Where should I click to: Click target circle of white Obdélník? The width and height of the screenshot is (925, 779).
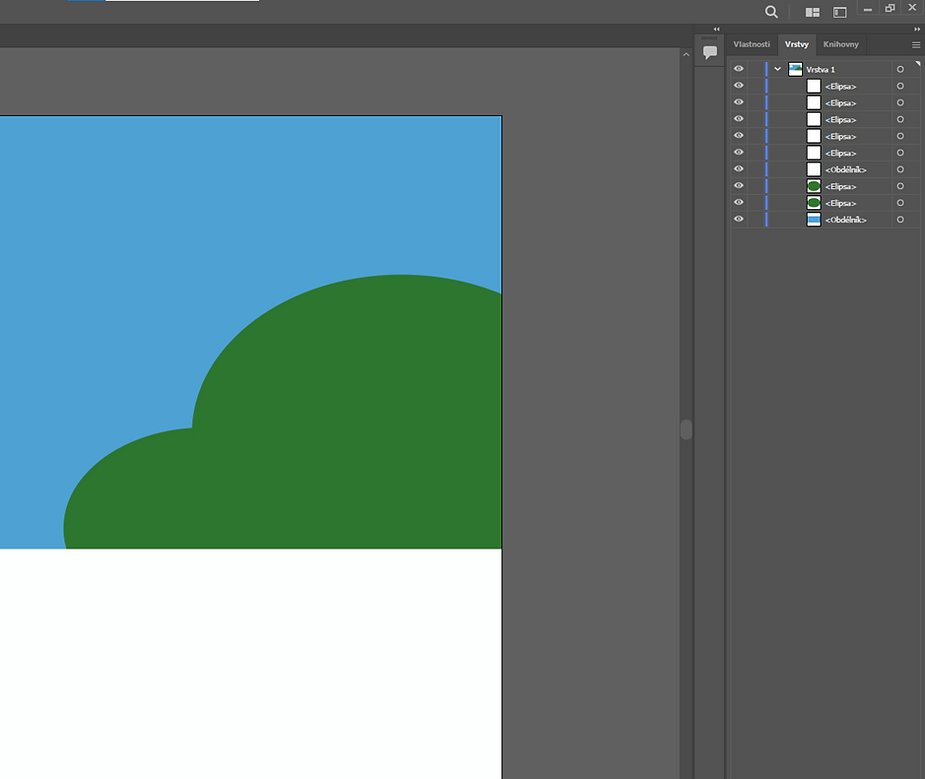900,170
